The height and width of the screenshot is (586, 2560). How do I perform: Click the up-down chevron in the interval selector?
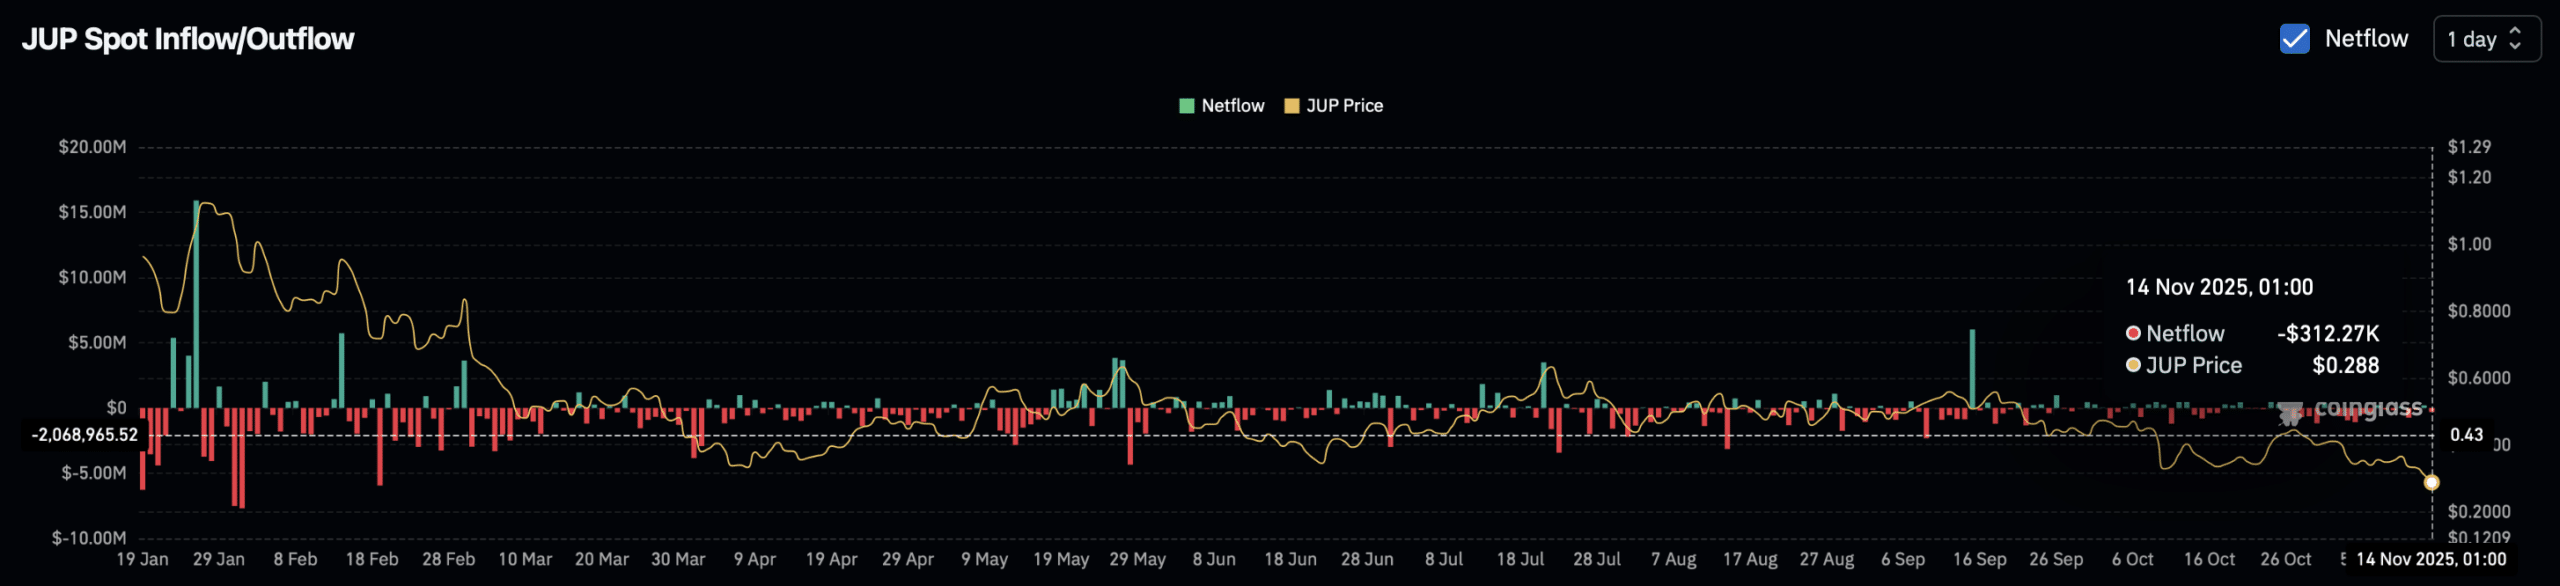pos(2515,39)
